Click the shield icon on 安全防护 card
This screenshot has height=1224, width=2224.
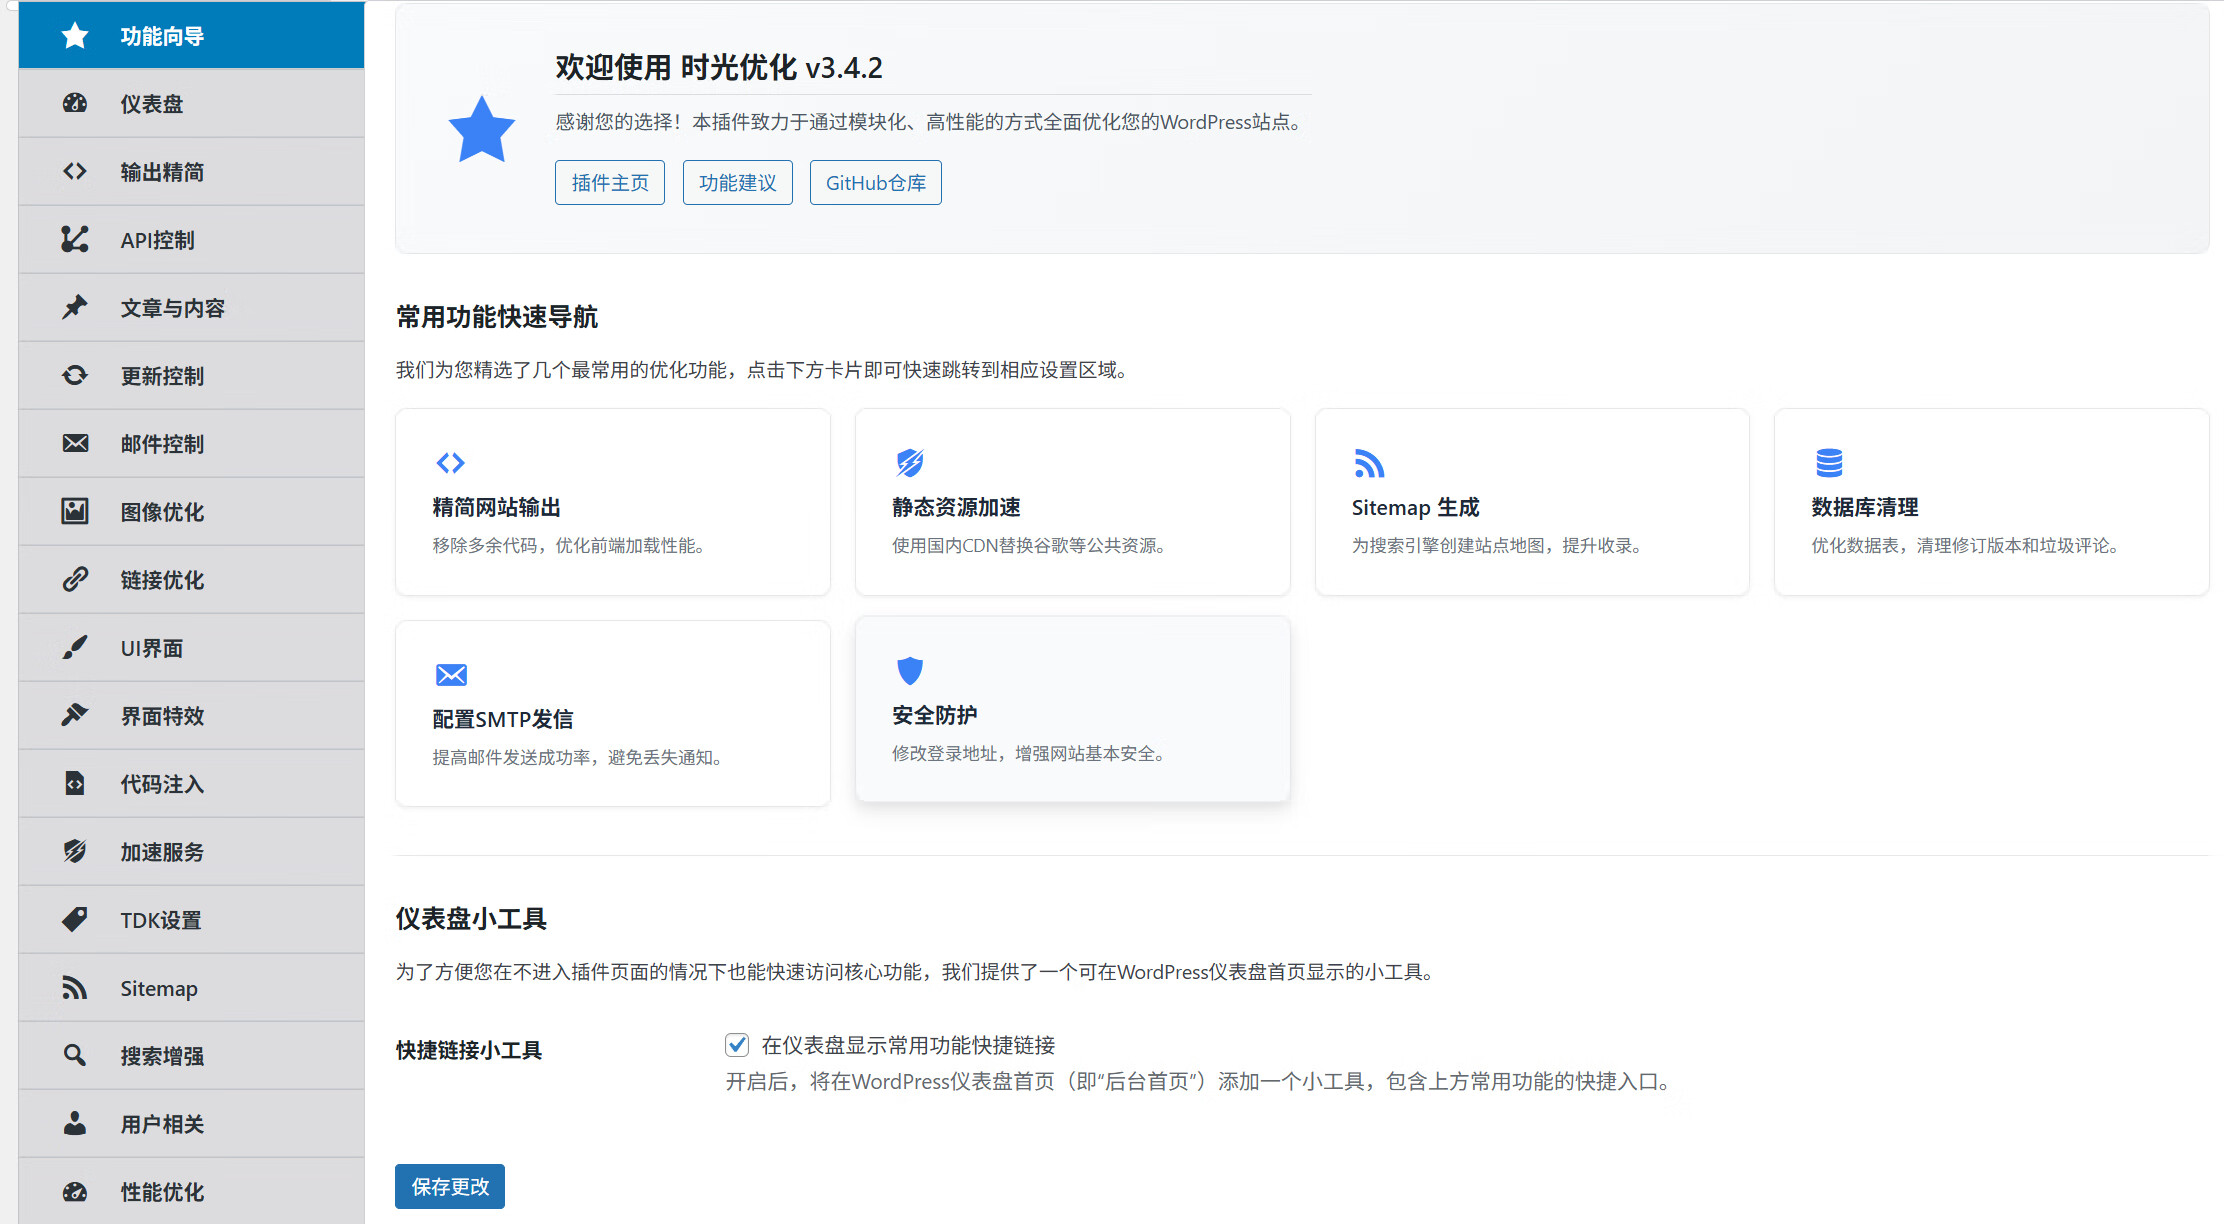click(x=909, y=670)
